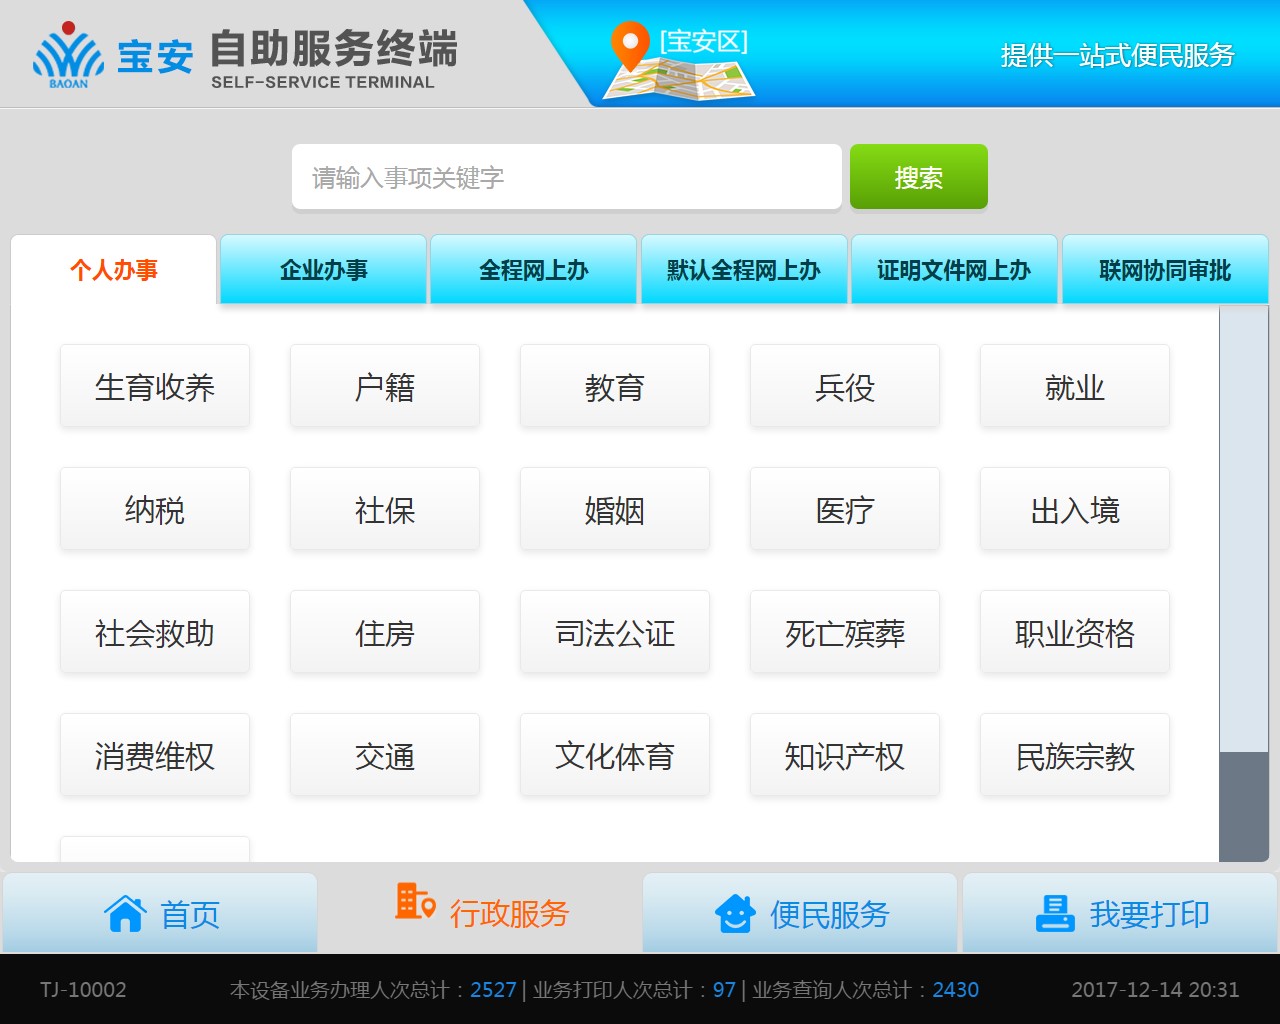Screen dimensions: 1280x1024
Task: Click the home icon in 首页
Action: pyautogui.click(x=125, y=913)
